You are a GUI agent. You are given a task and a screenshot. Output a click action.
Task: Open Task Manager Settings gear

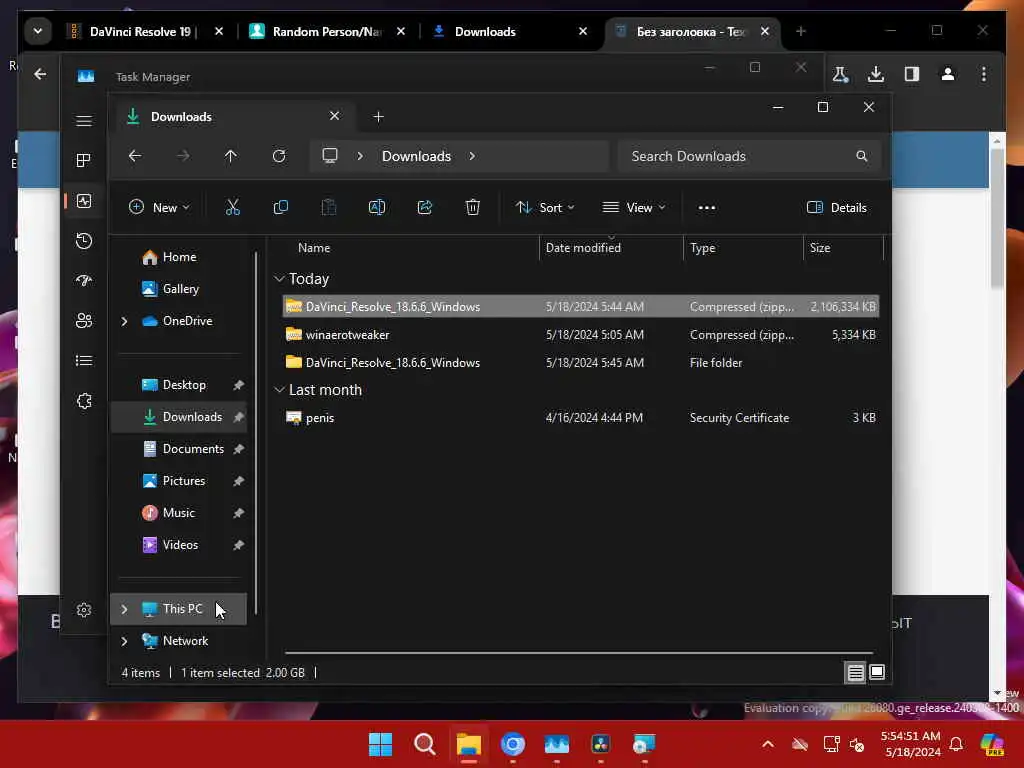pyautogui.click(x=84, y=610)
